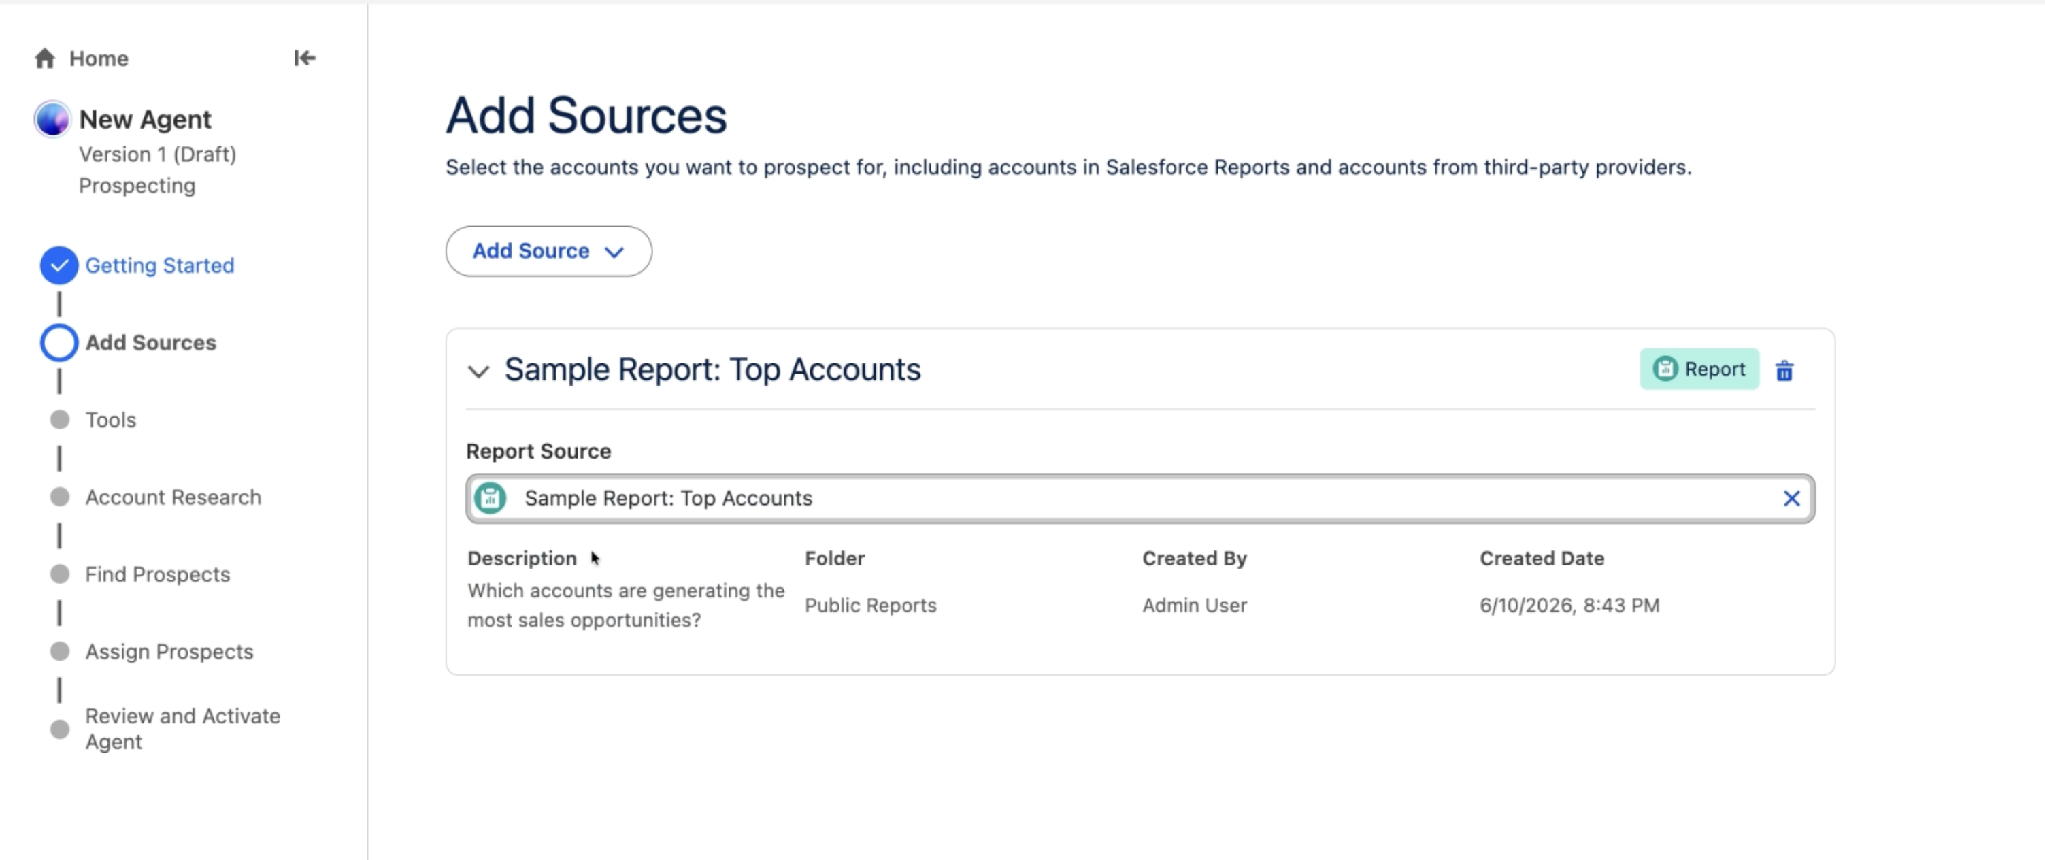Clear the Report Source selection with X
Screen dimensions: 2045x860
(1791, 498)
